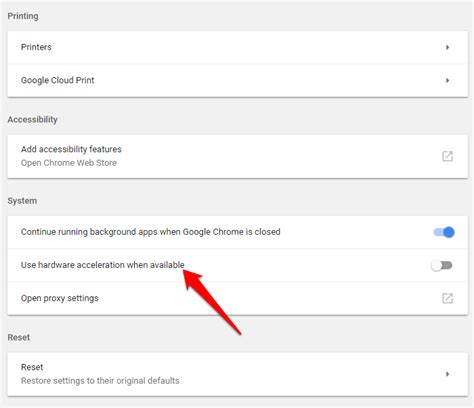Click the Reset section heading above the card
The height and width of the screenshot is (408, 474).
pos(19,337)
